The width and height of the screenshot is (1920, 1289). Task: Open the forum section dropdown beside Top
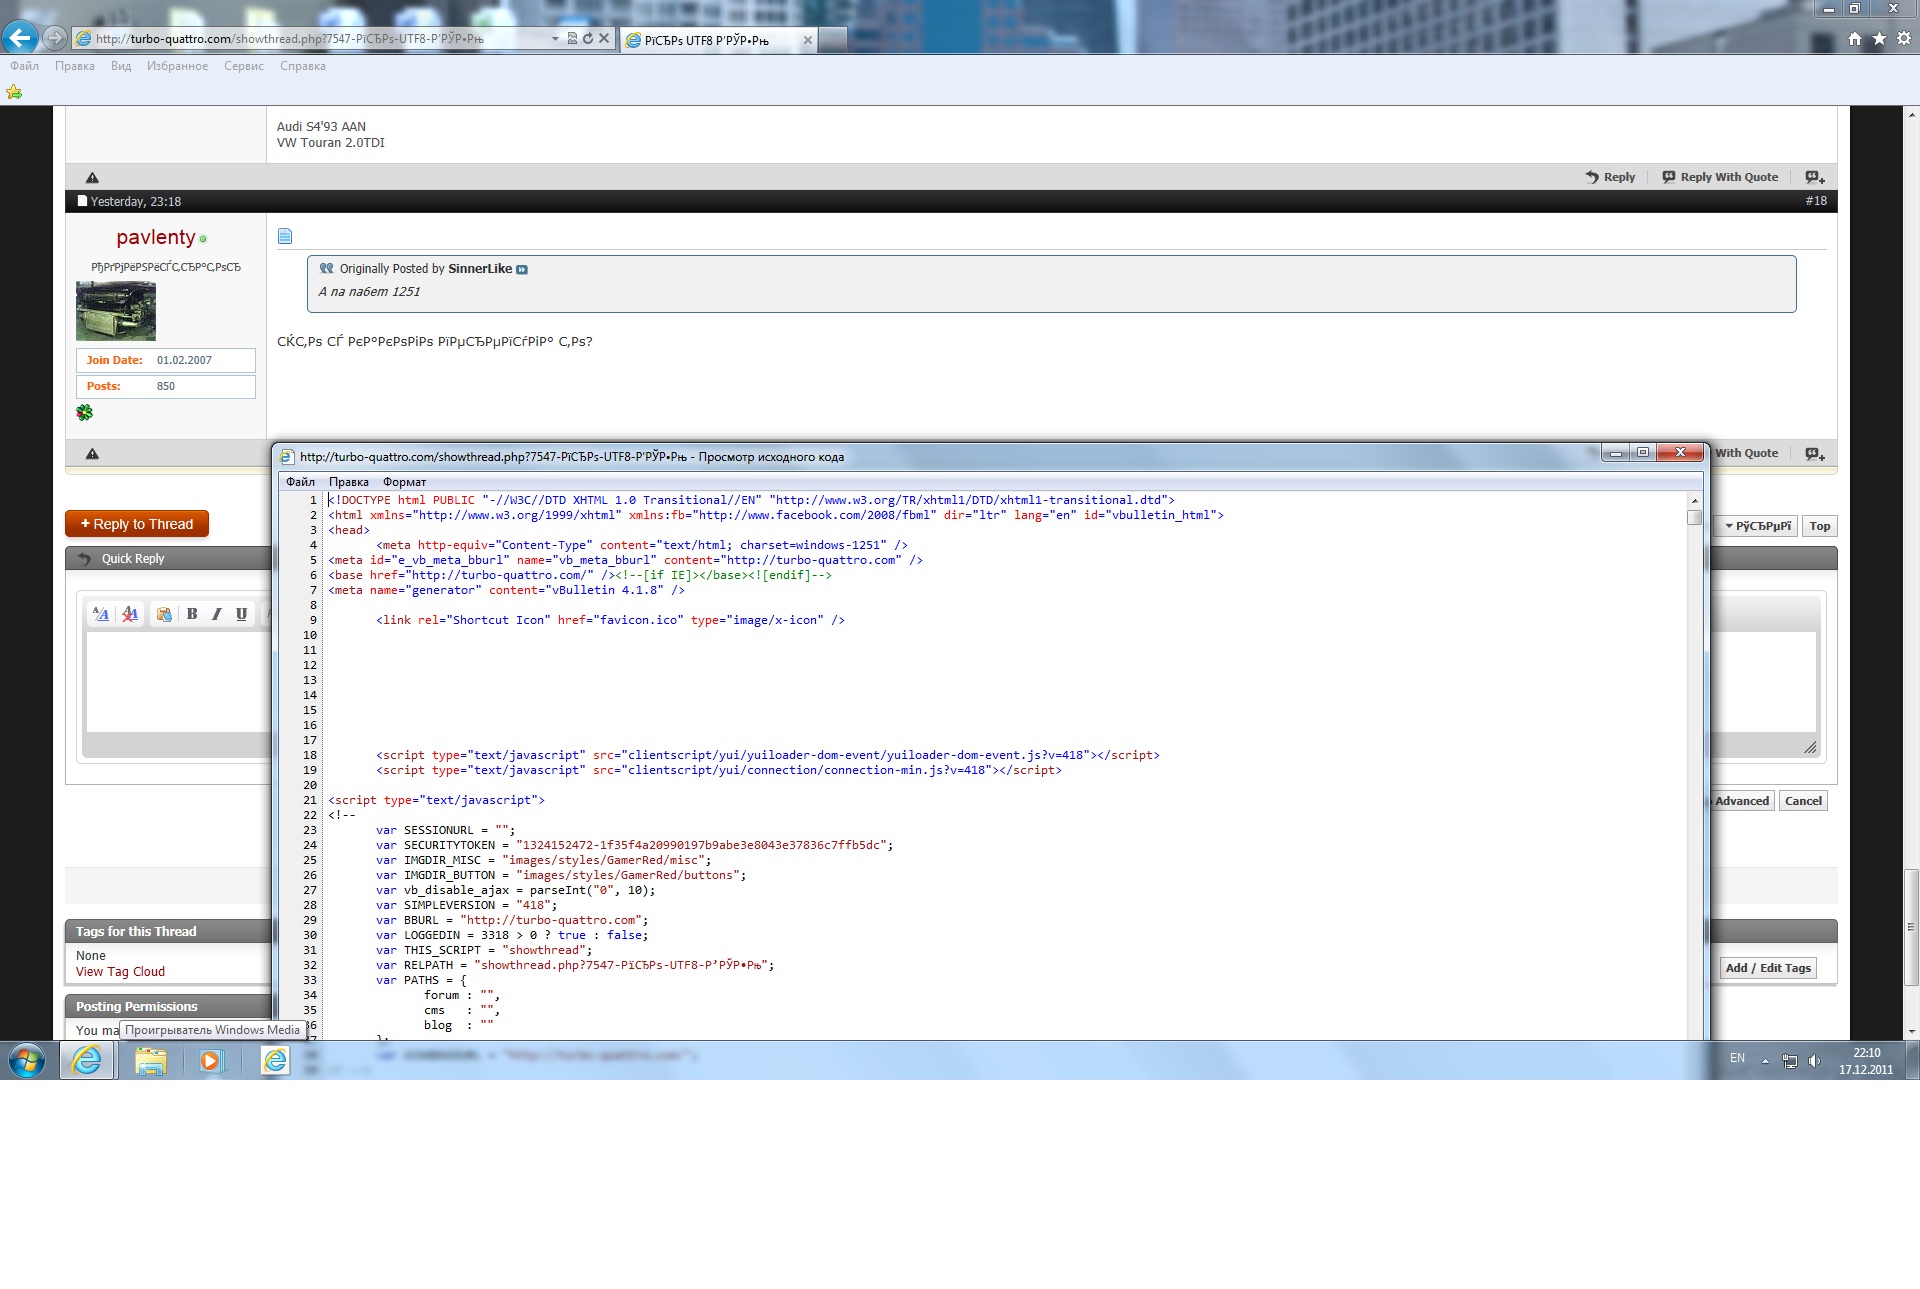click(1758, 526)
